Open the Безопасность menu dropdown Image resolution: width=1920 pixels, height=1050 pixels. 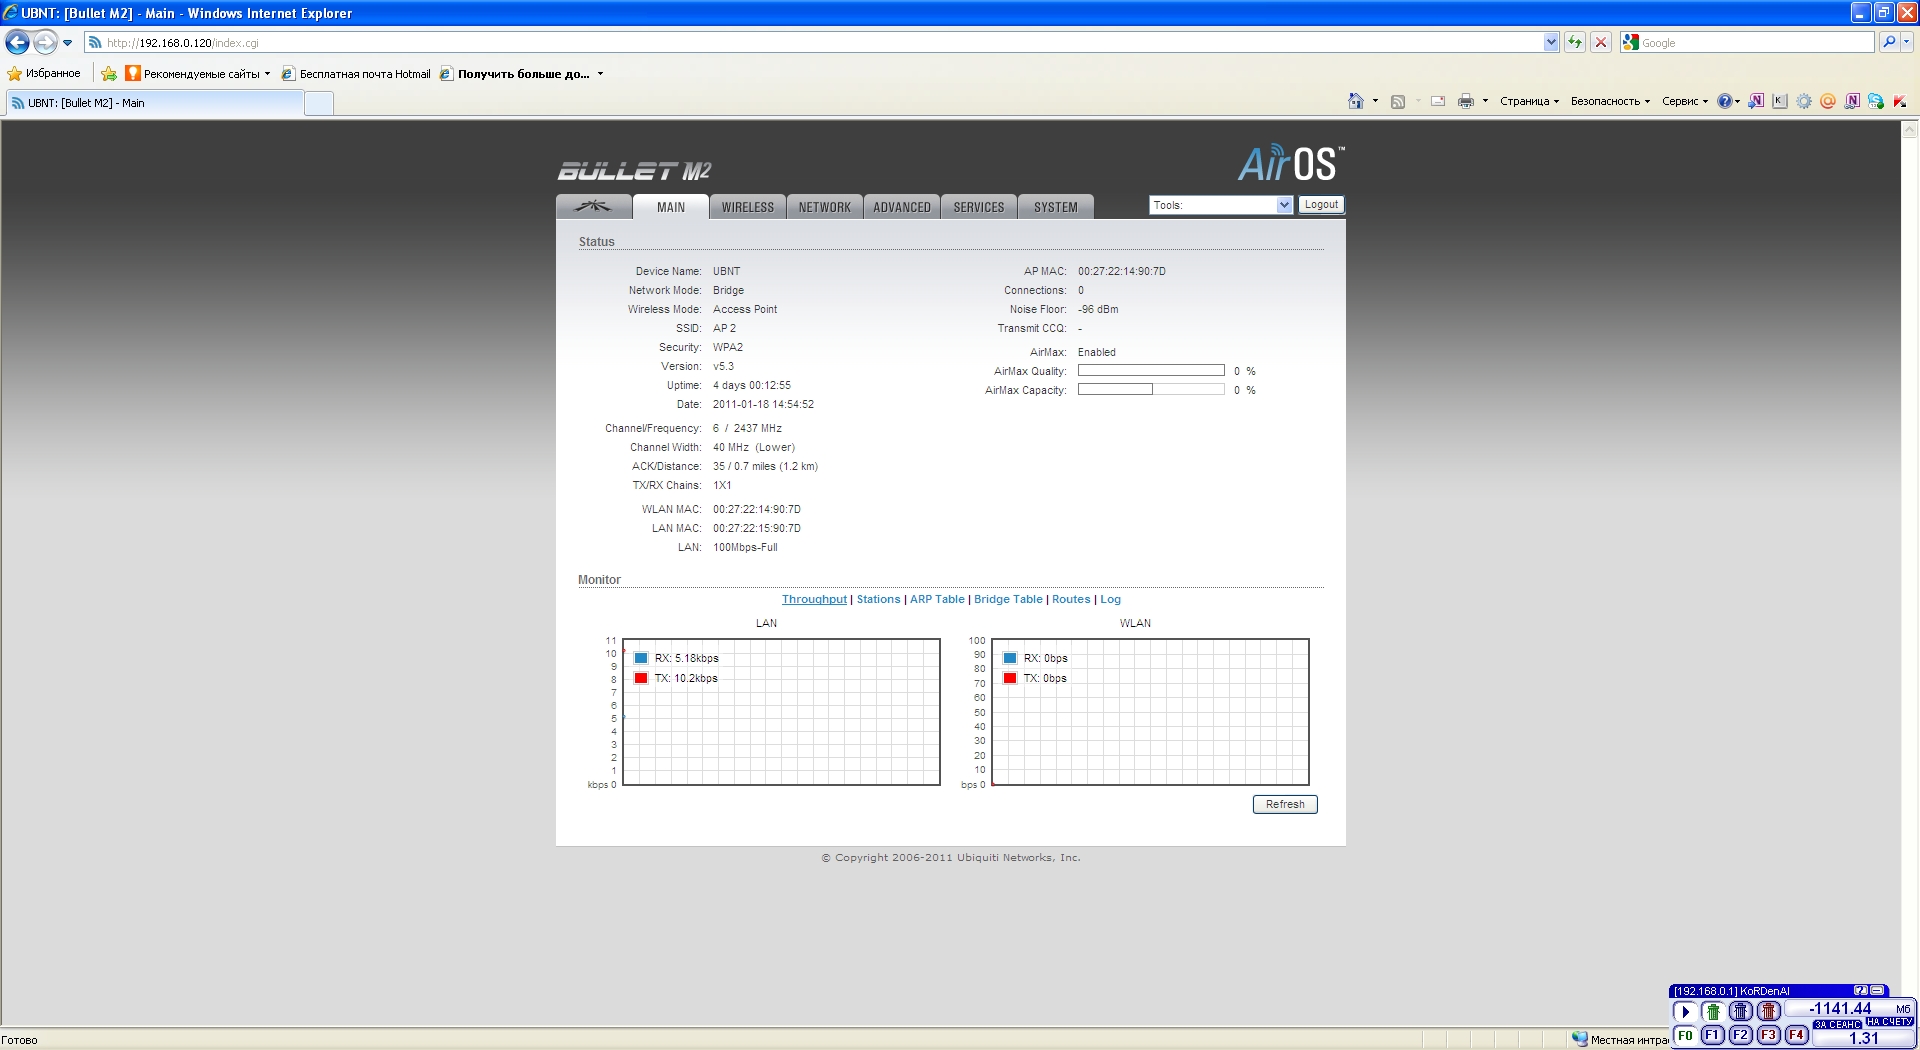point(1610,101)
